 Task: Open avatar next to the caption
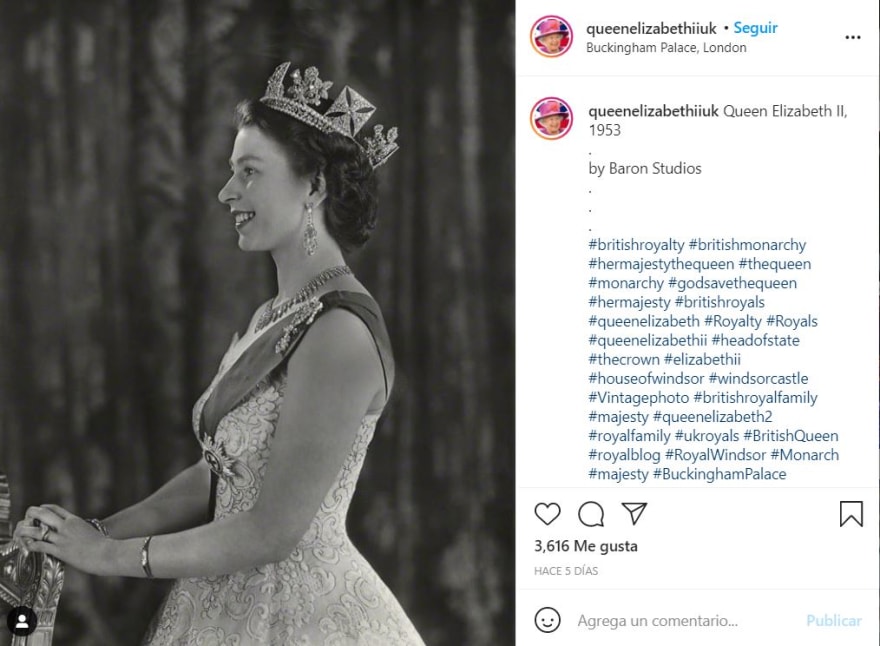[551, 118]
